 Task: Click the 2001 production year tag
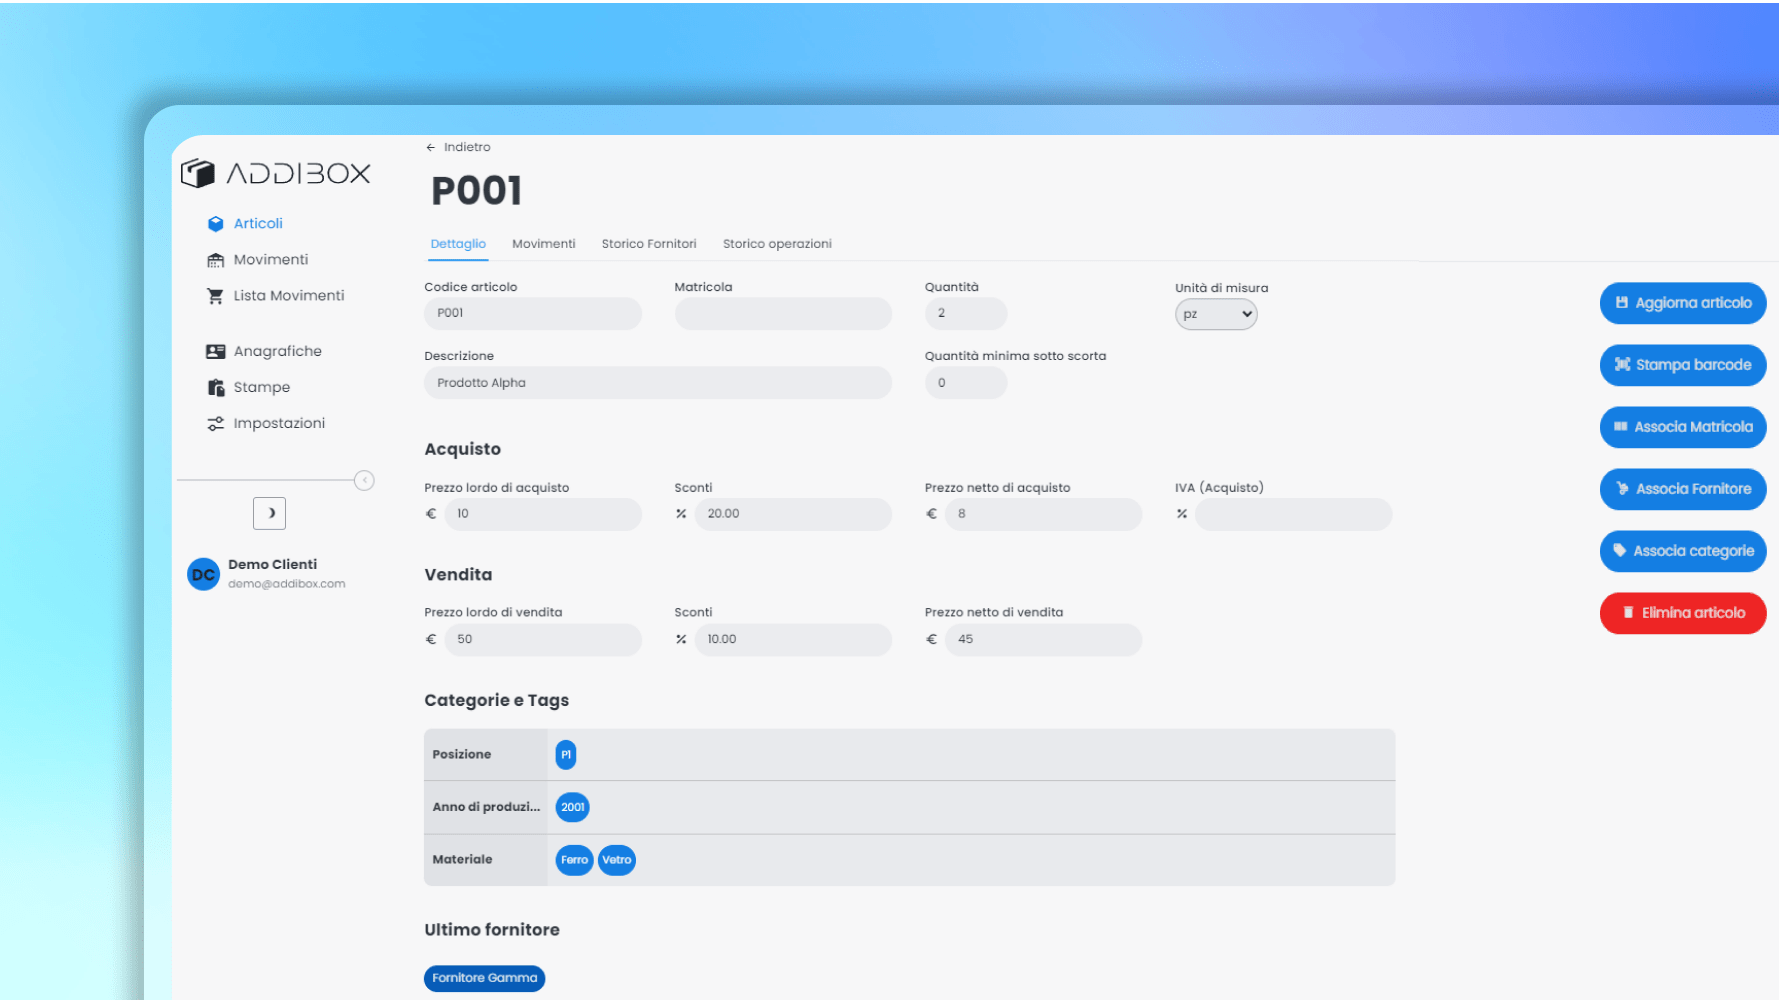[x=573, y=807]
